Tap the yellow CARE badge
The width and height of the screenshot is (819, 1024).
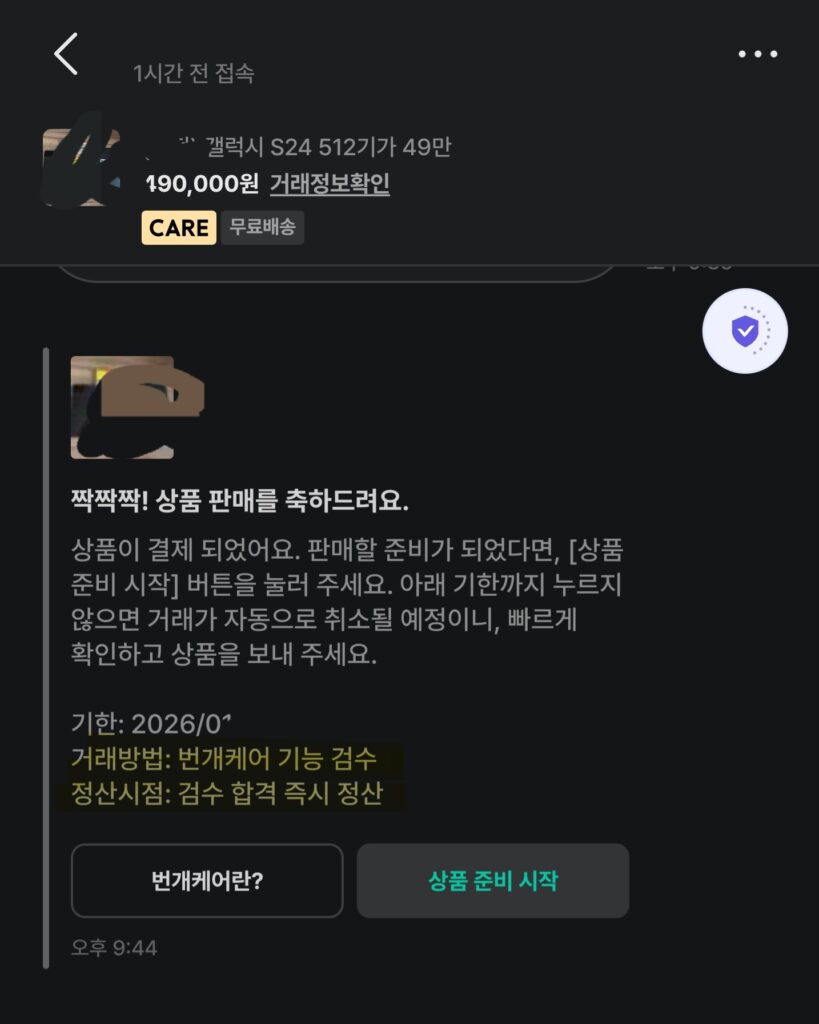tap(179, 228)
